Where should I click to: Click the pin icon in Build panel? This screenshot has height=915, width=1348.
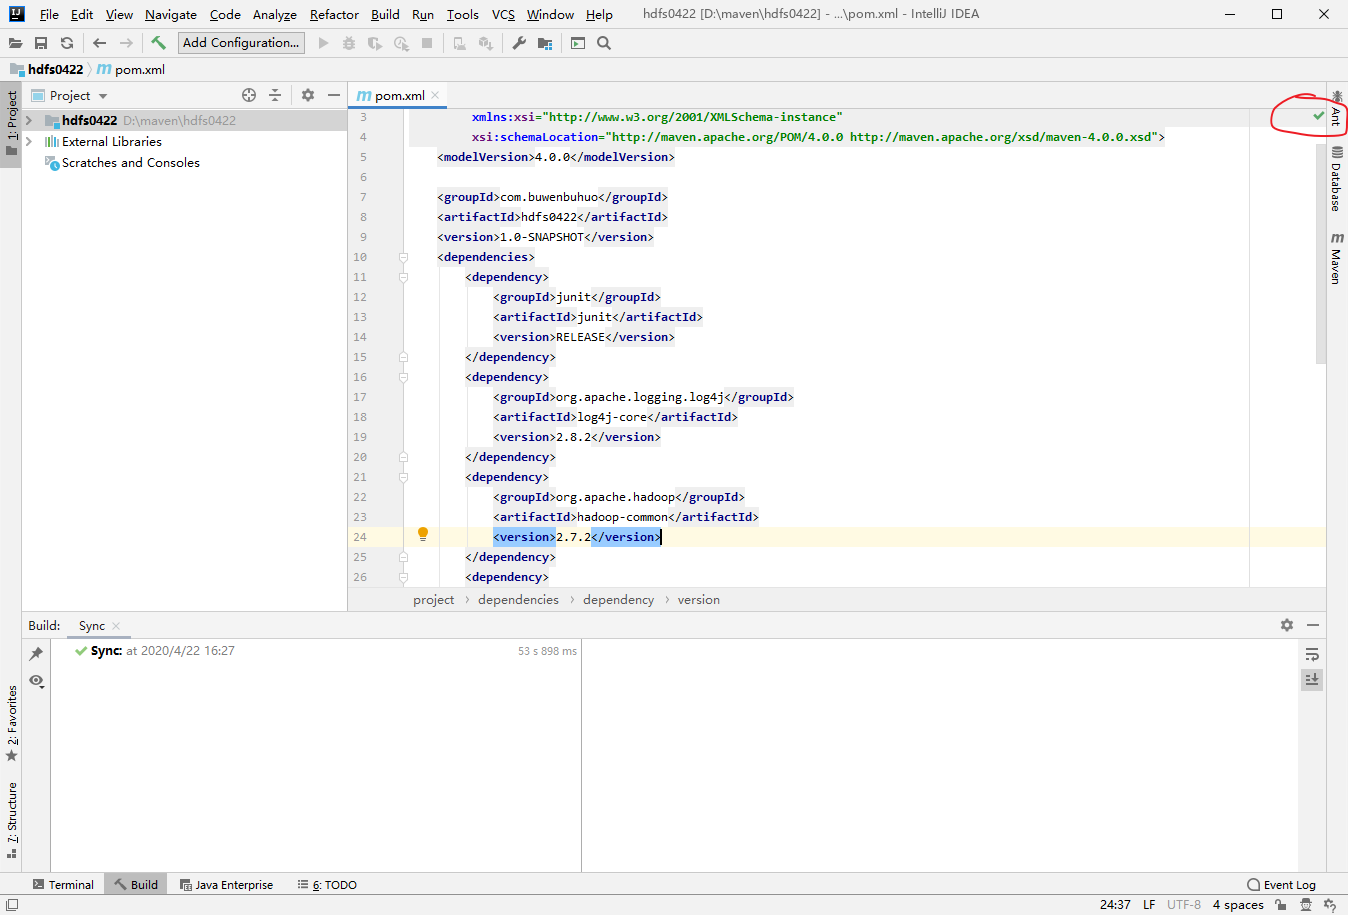tap(36, 654)
